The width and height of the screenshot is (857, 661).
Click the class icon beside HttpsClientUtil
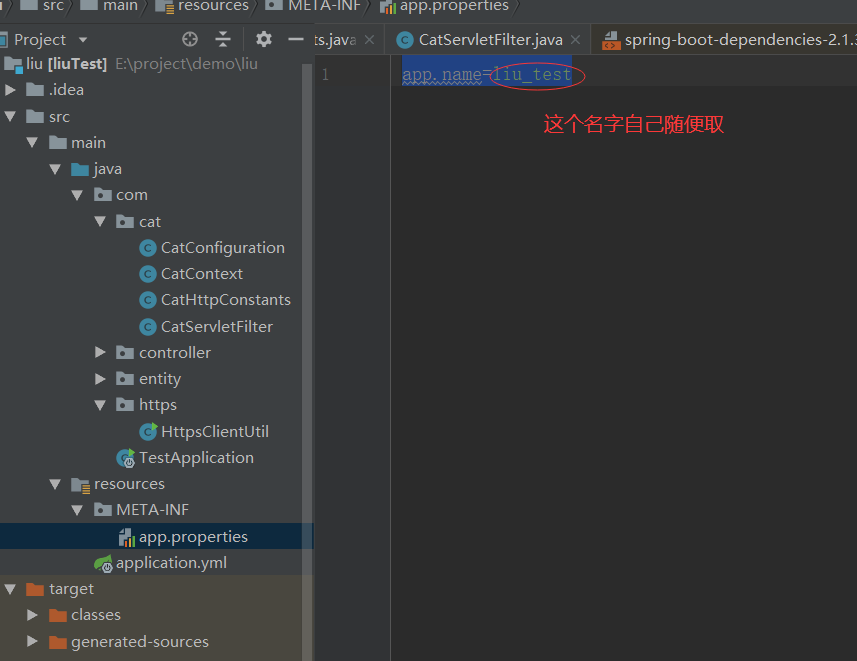tap(147, 431)
